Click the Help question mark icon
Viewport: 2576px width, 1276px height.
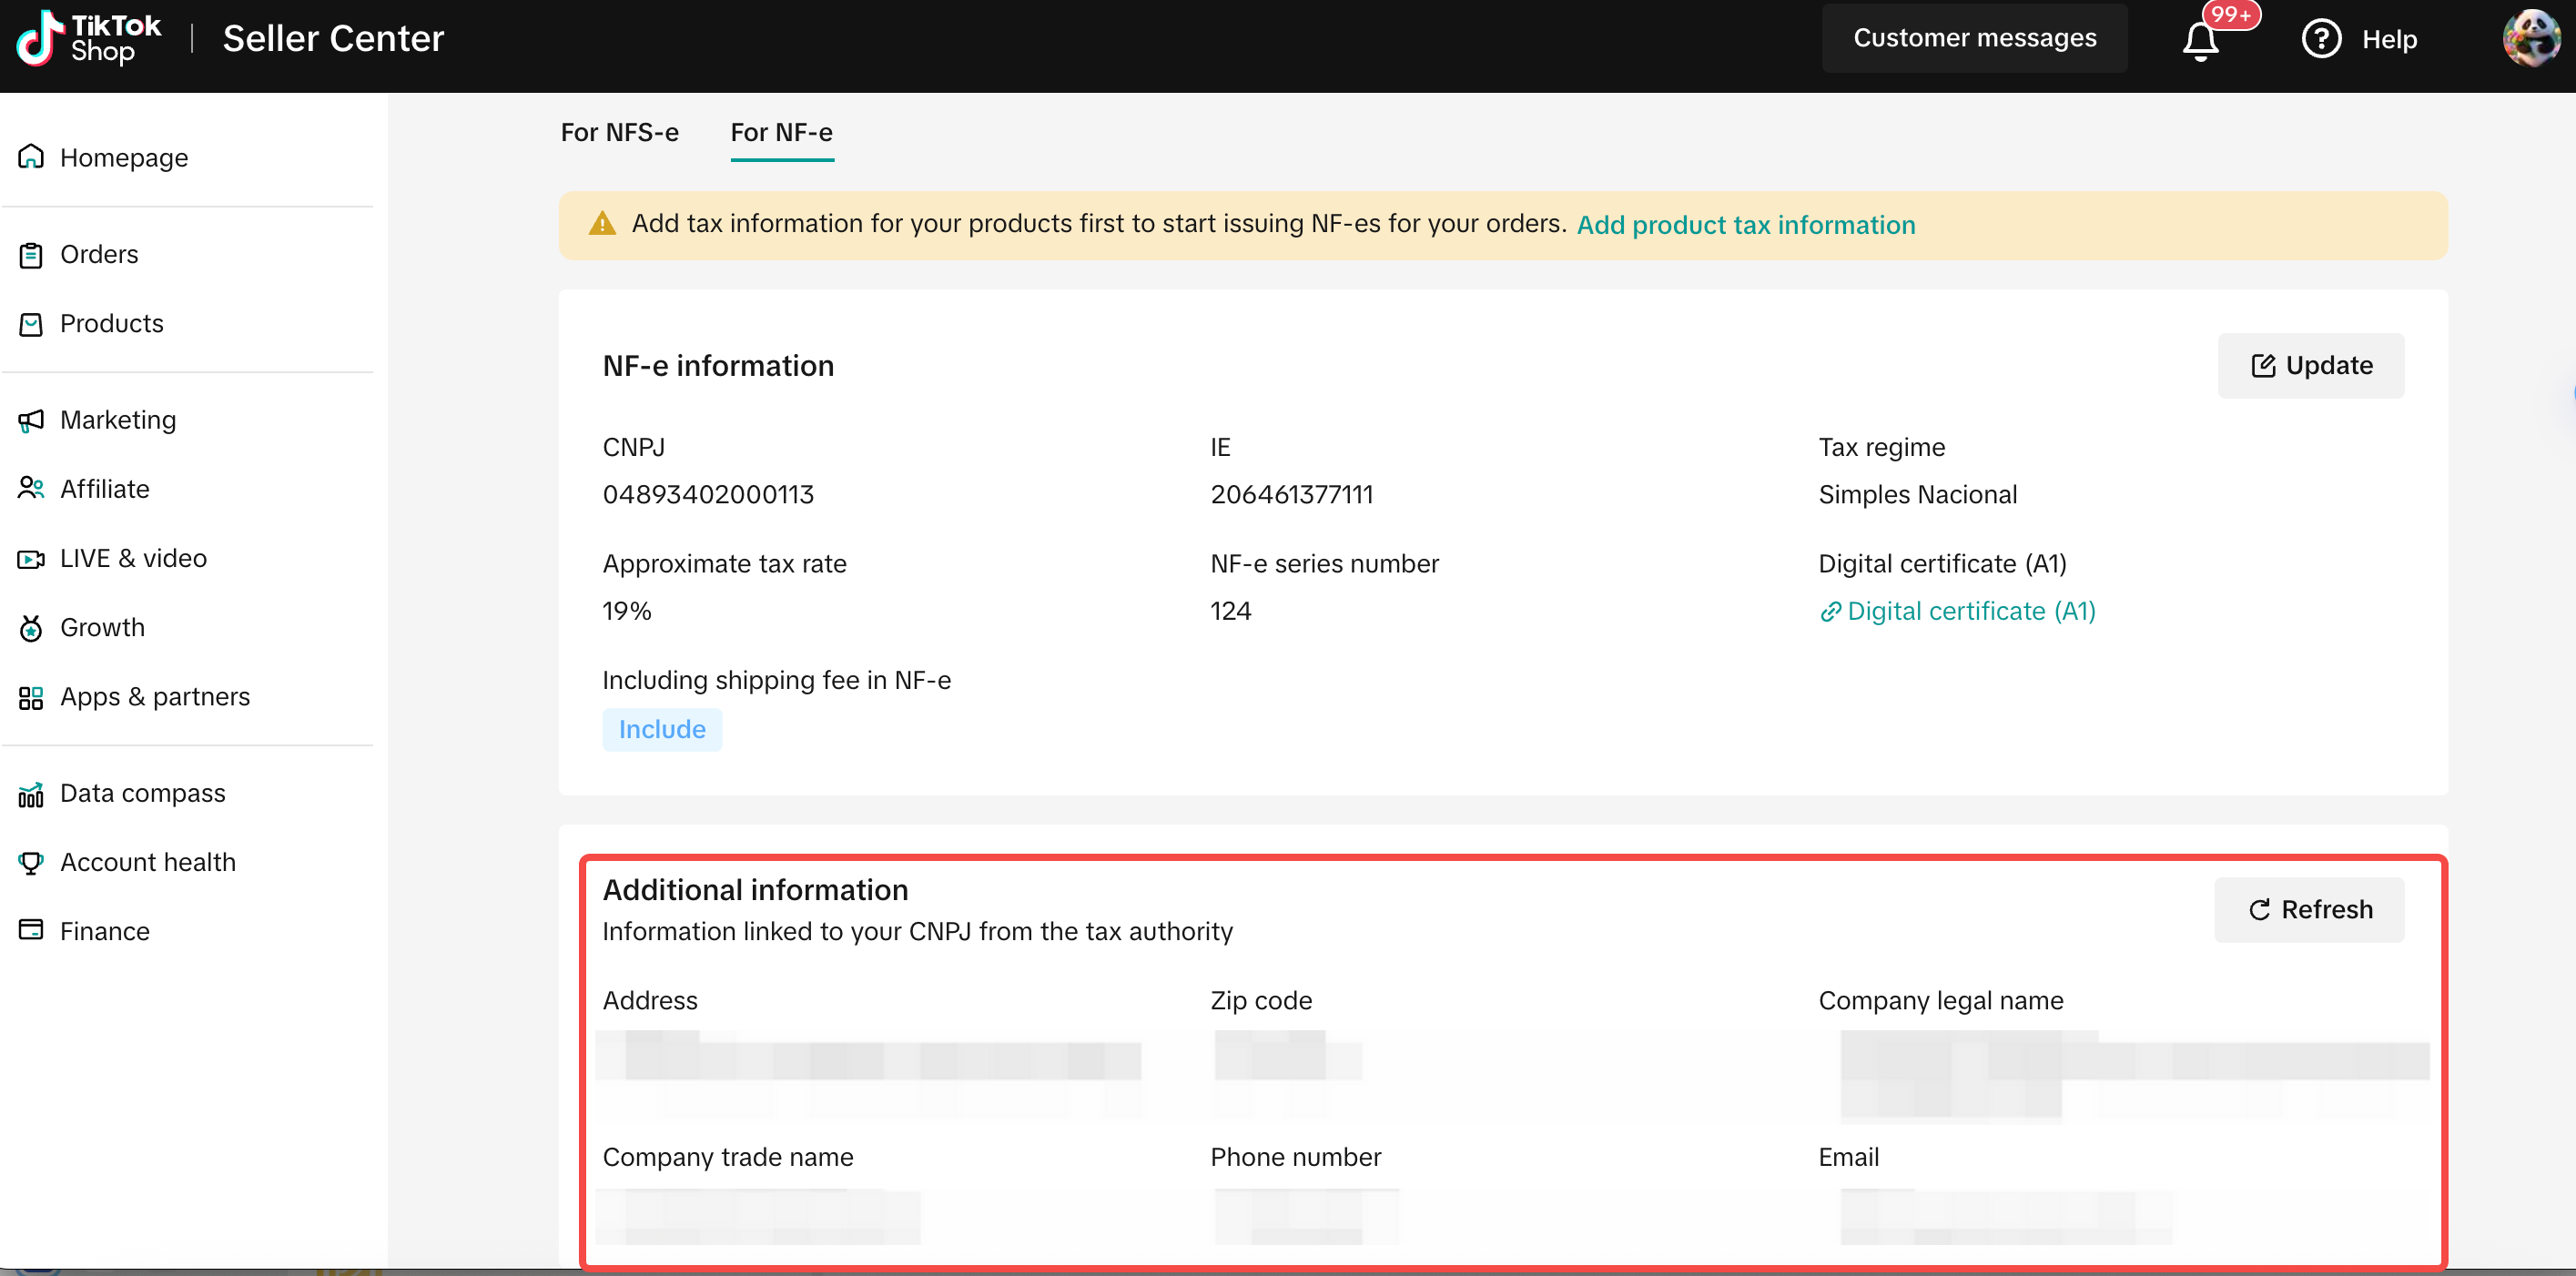[2321, 39]
